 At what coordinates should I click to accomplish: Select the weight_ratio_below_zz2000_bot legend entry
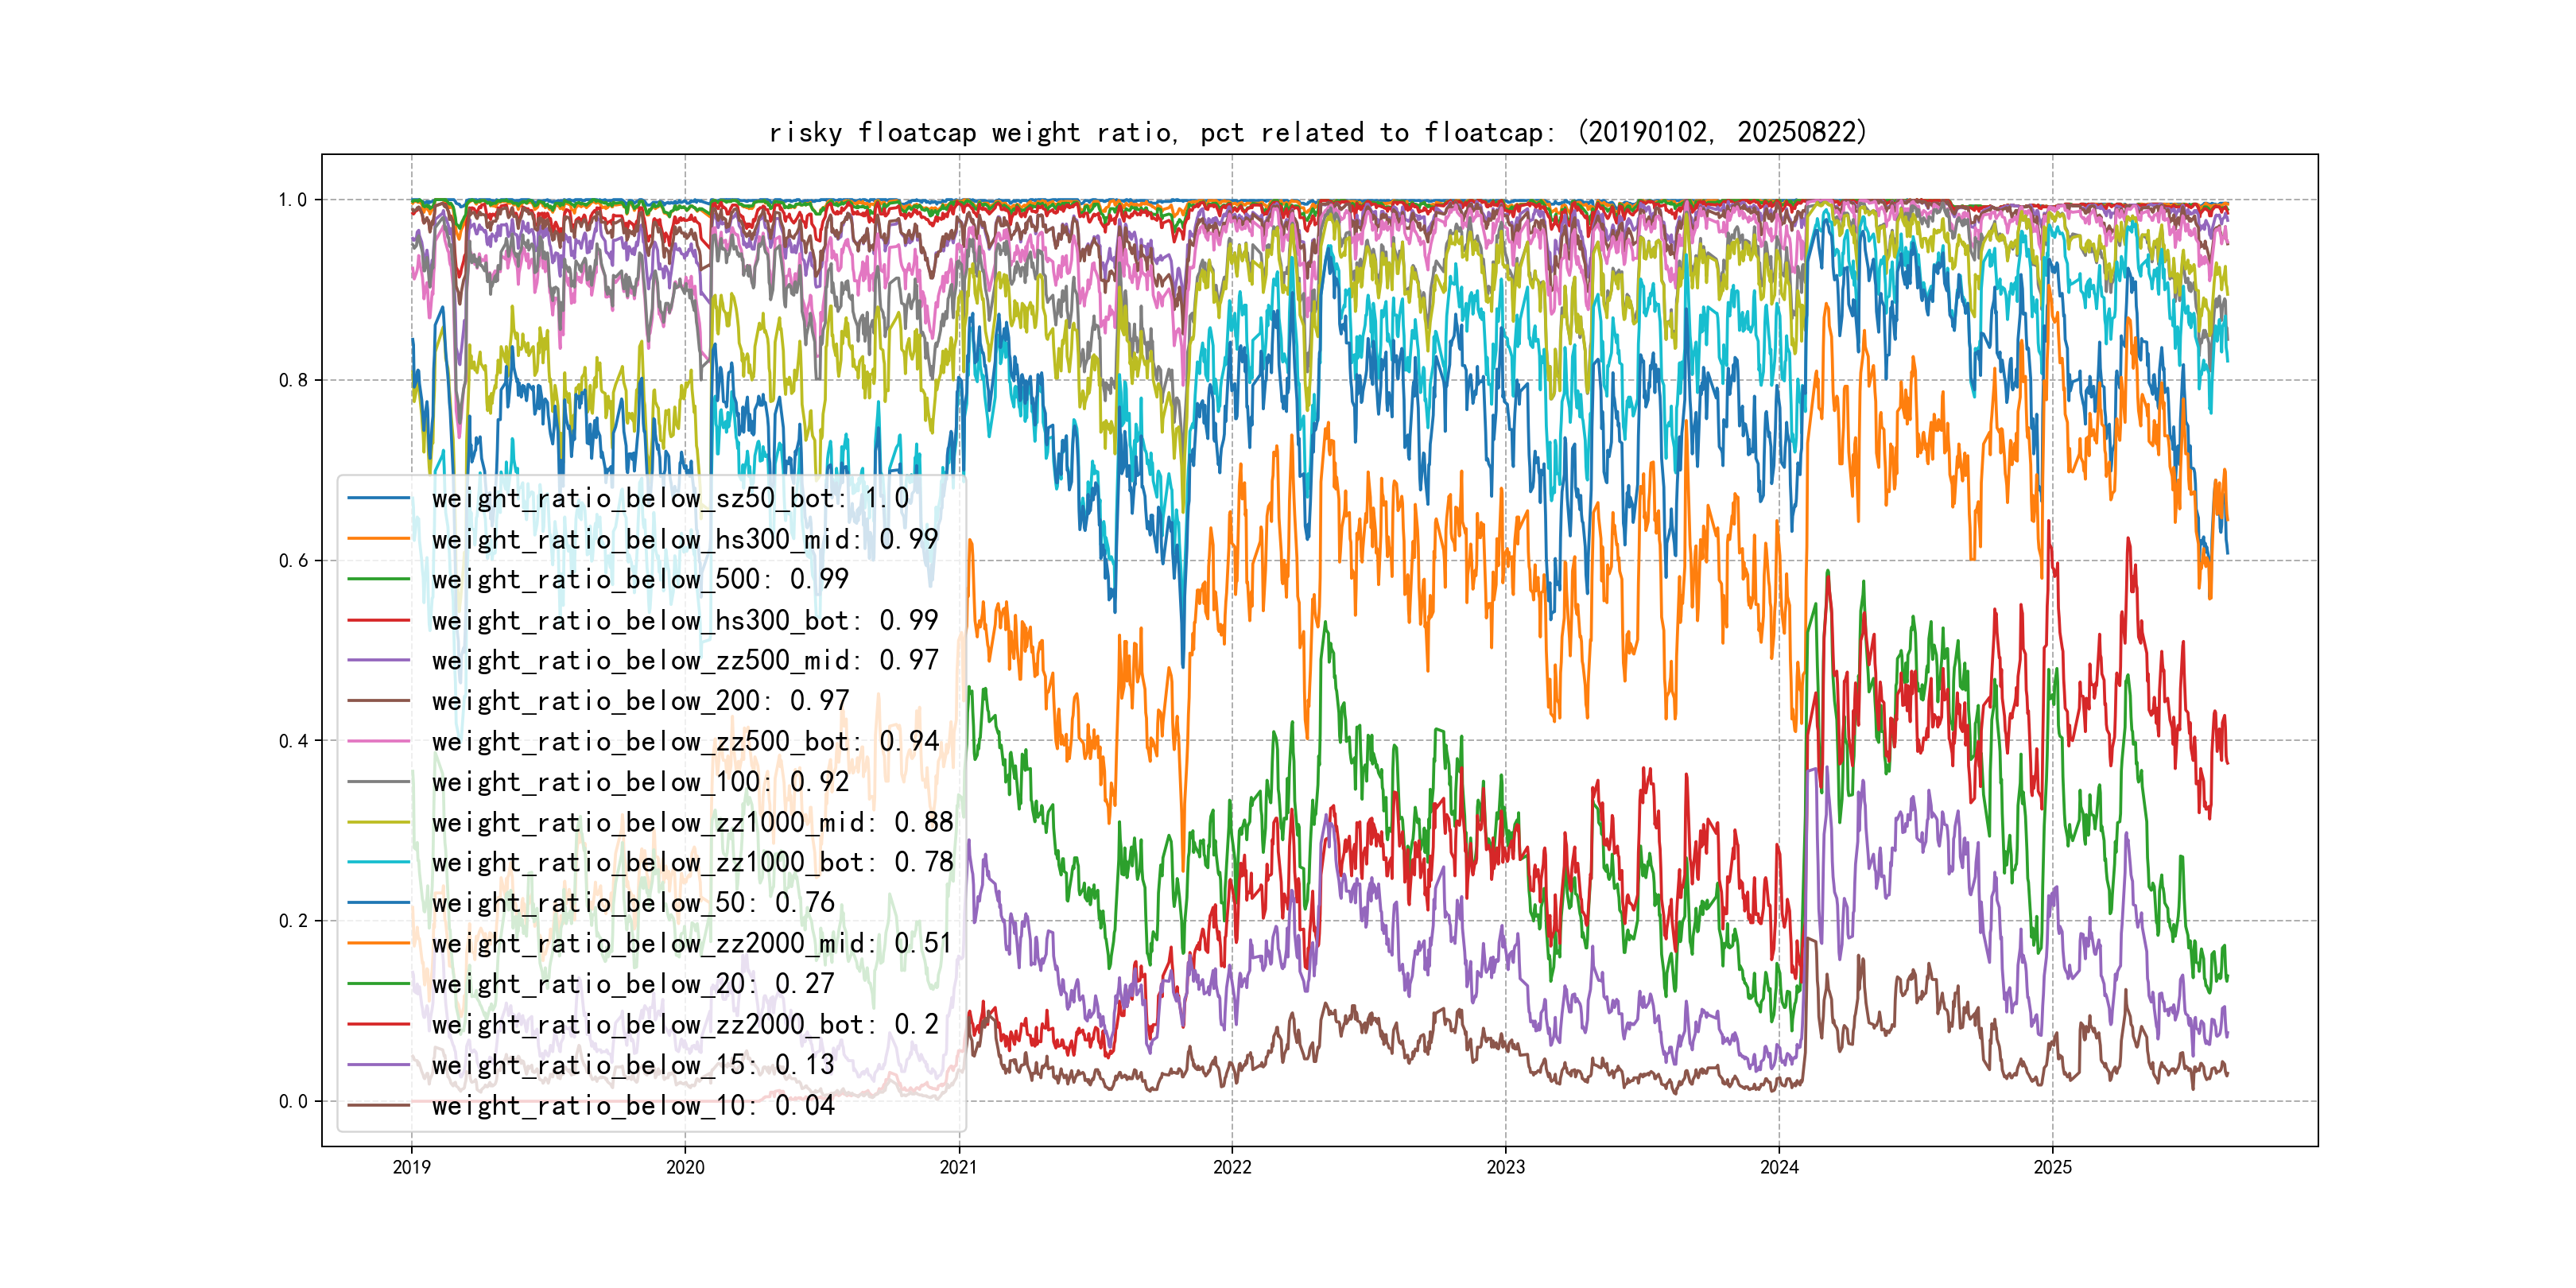click(x=684, y=1024)
